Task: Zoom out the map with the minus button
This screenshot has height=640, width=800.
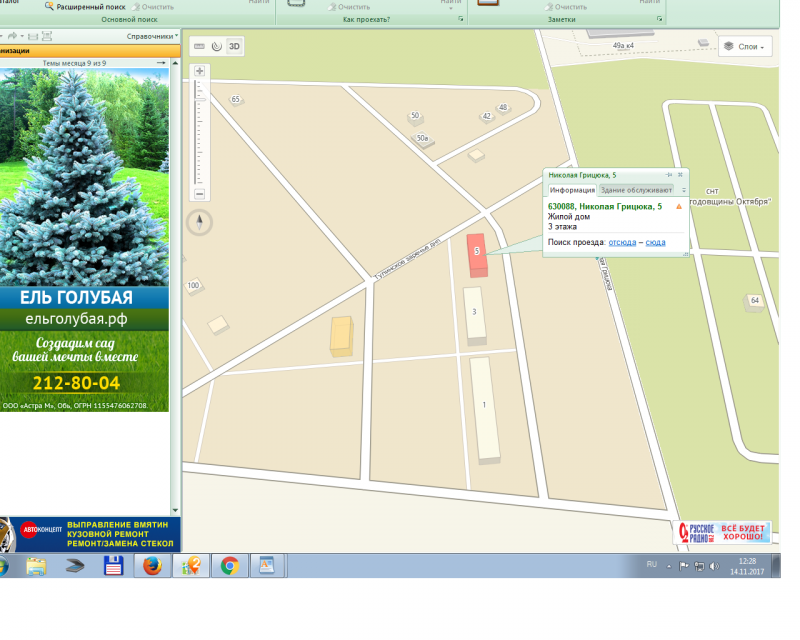Action: tap(199, 194)
